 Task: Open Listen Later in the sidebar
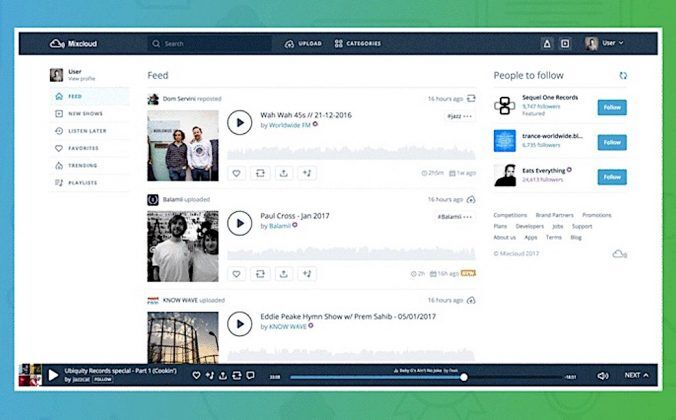89,131
